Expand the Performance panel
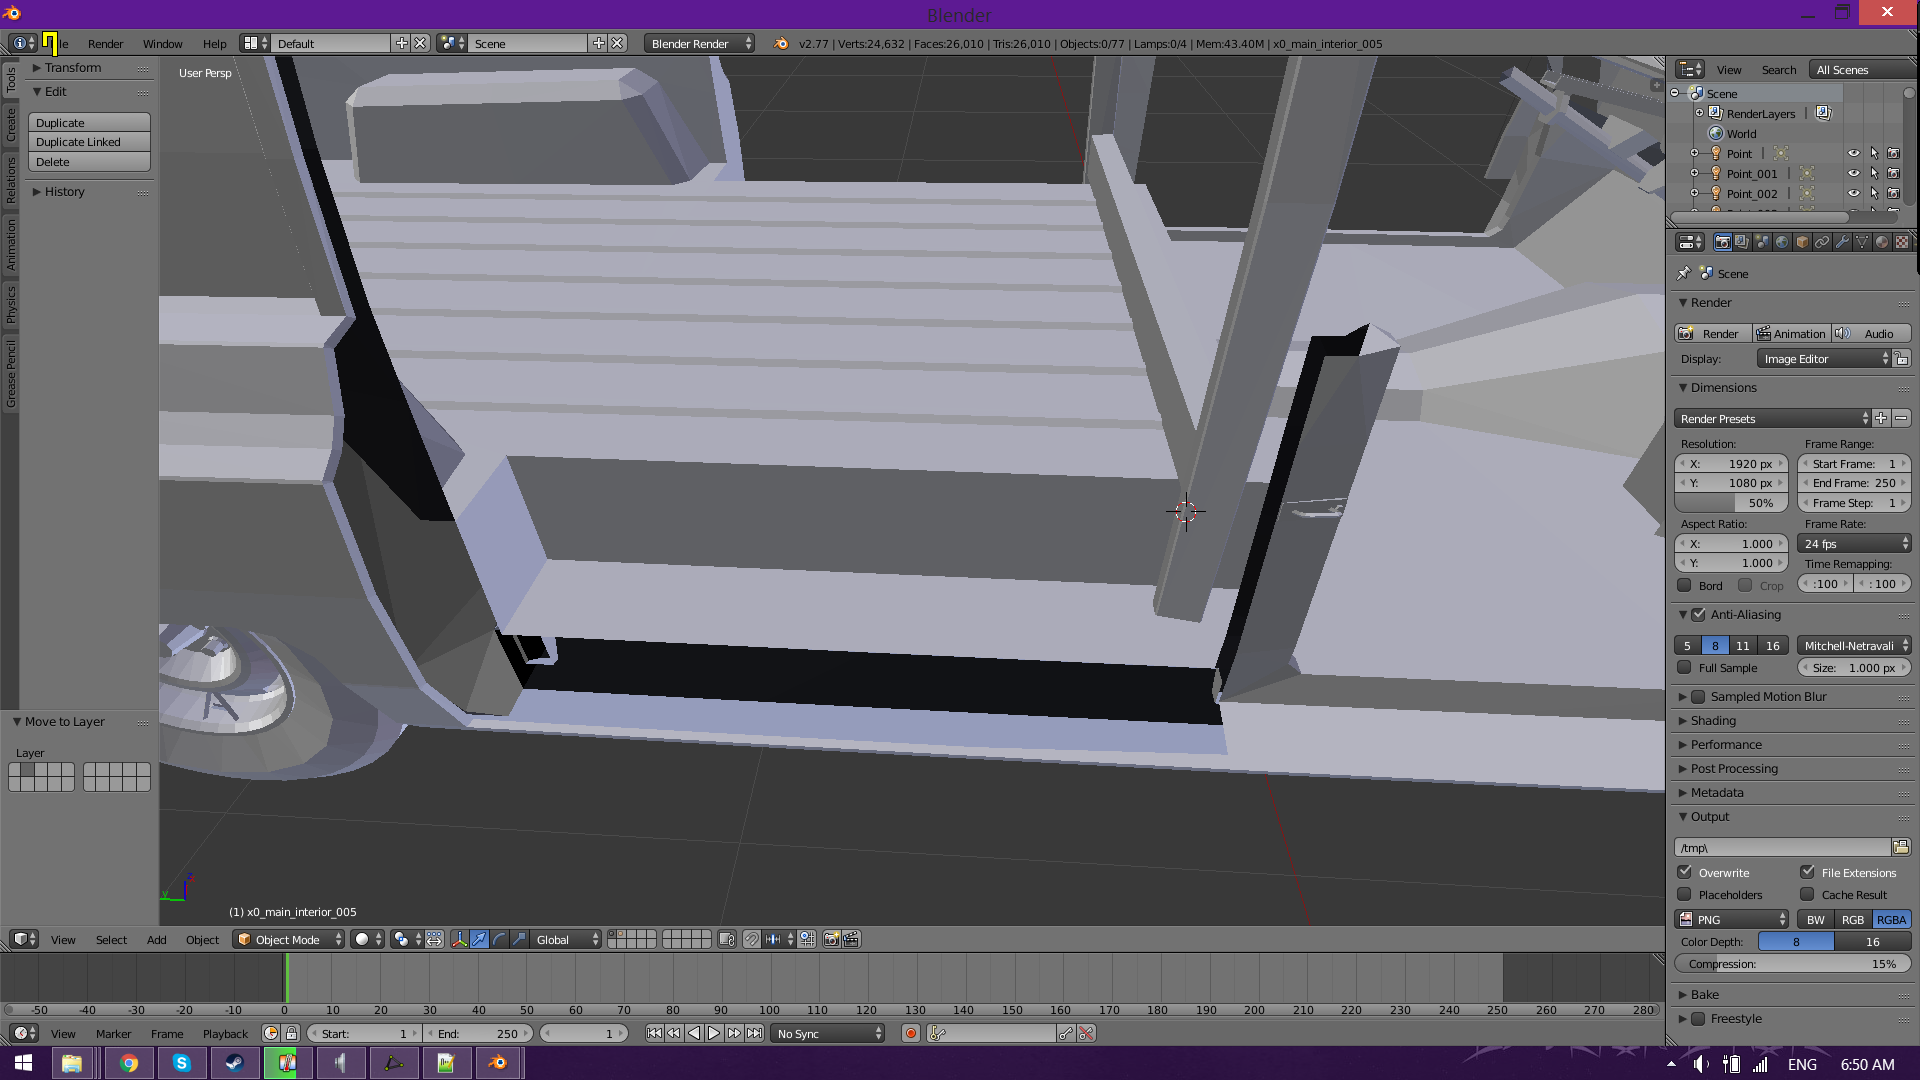Screen dimensions: 1920x1080 1726,745
